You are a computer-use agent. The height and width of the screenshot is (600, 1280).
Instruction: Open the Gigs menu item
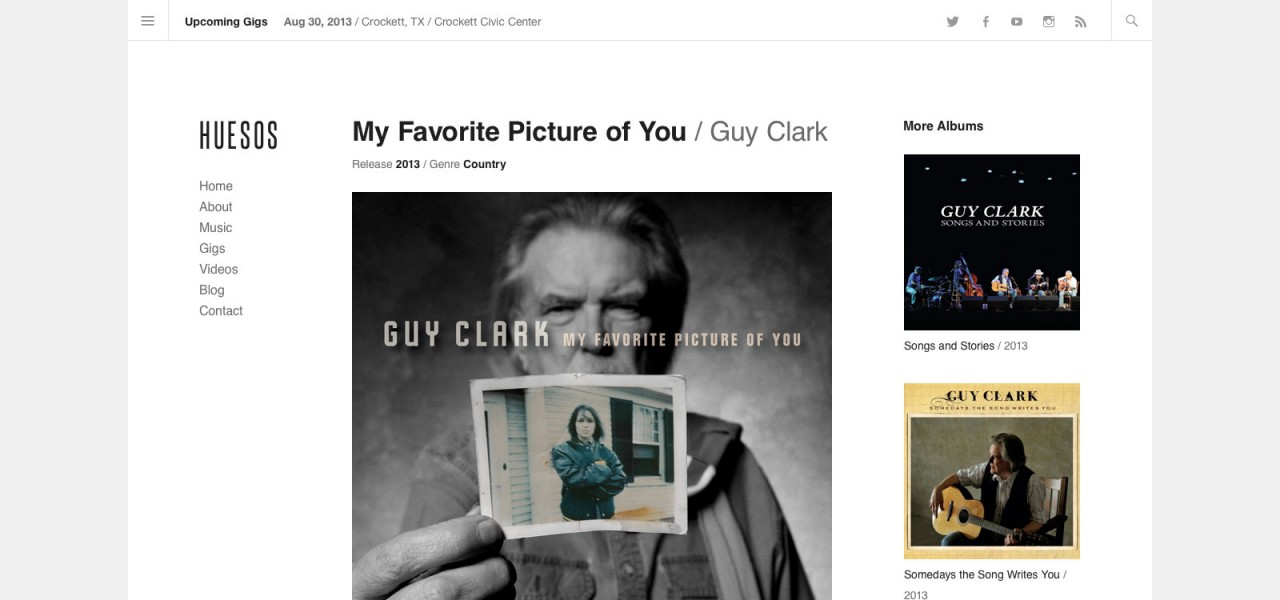click(x=212, y=249)
